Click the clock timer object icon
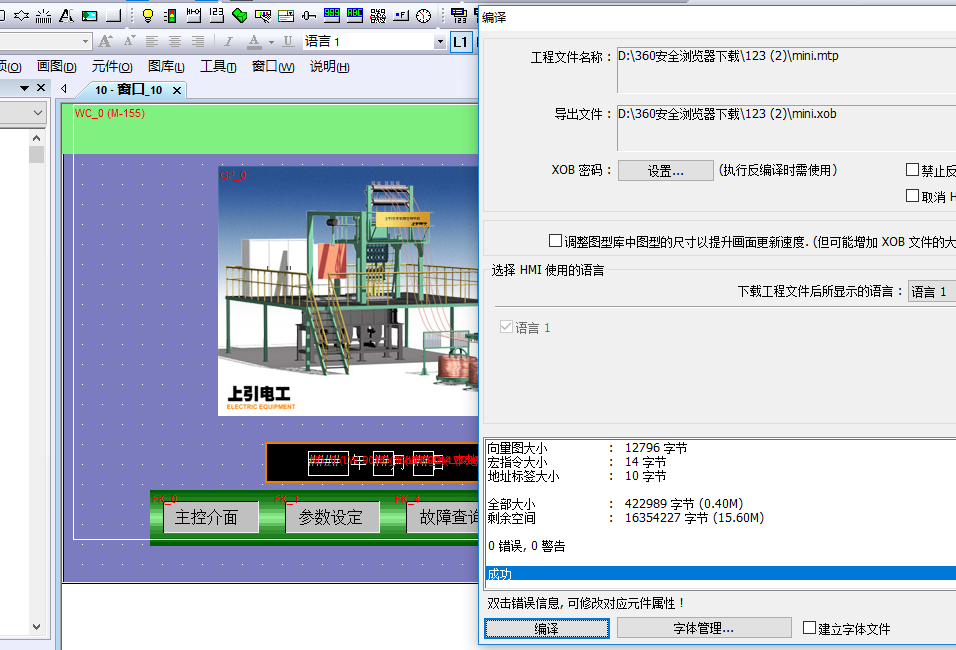This screenshot has height=650, width=956. coord(425,15)
